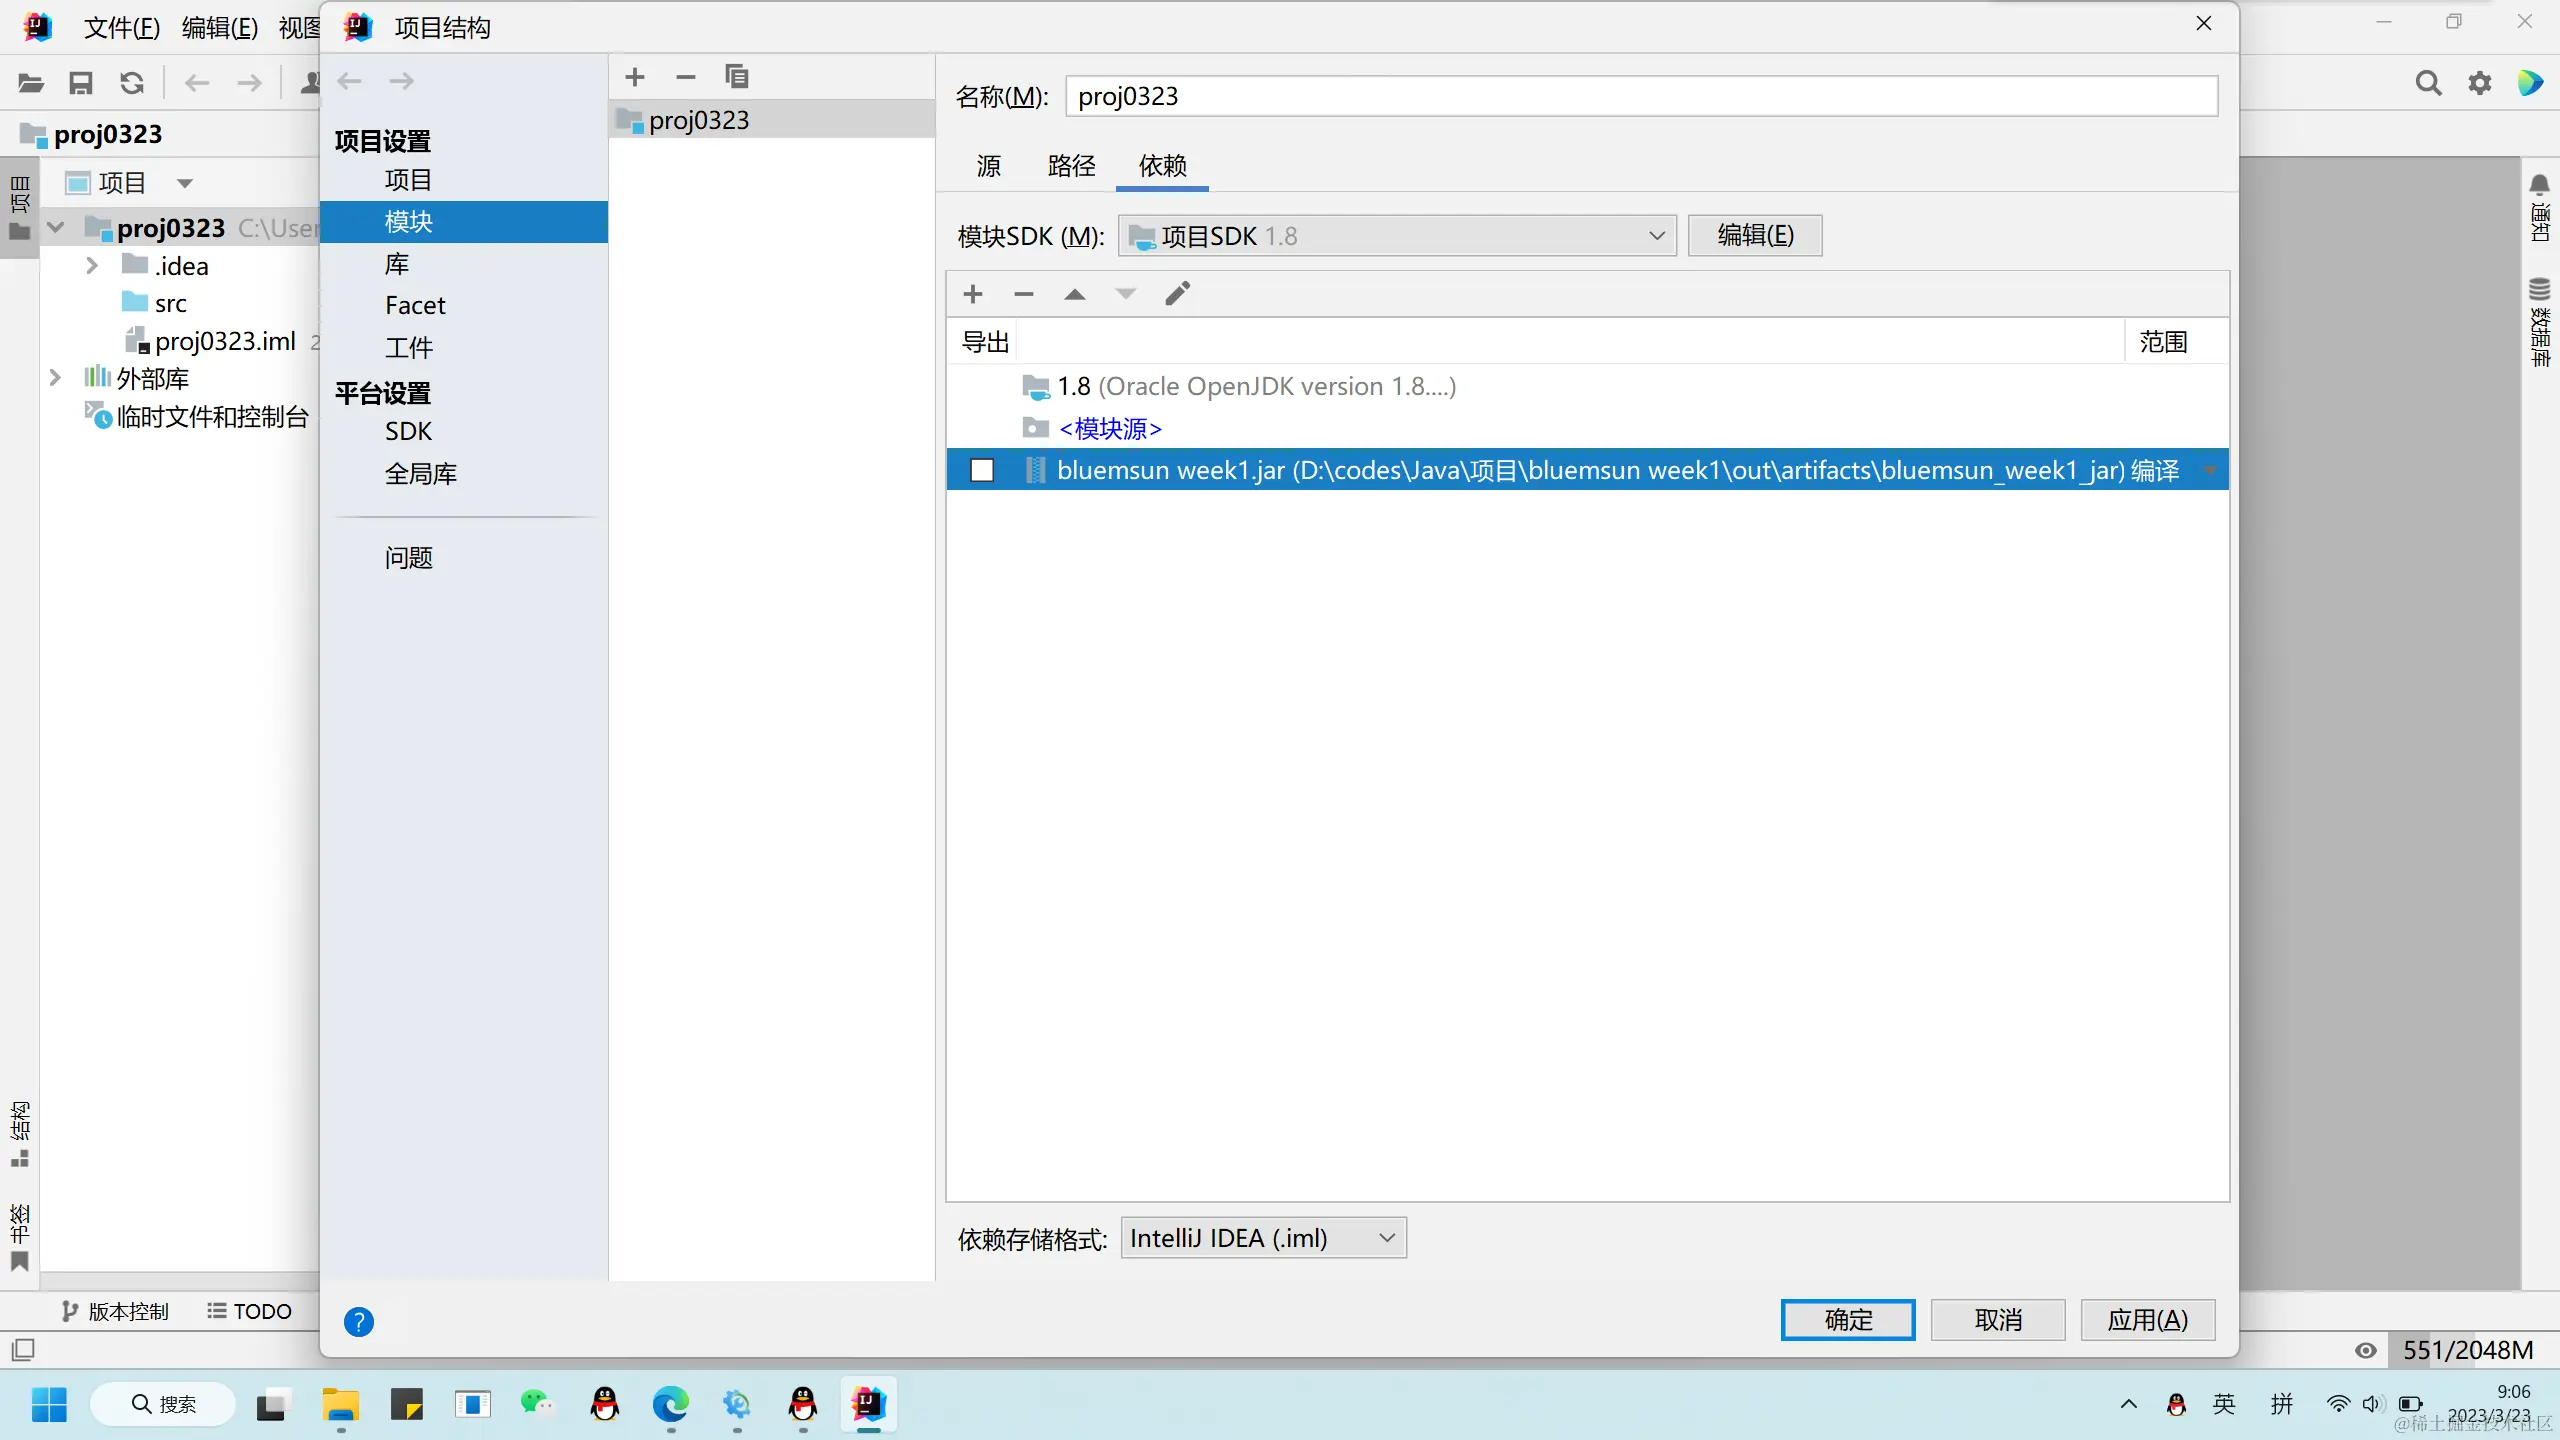Click the remove dependency minus icon
Image resolution: width=2560 pixels, height=1440 pixels.
tap(1023, 294)
